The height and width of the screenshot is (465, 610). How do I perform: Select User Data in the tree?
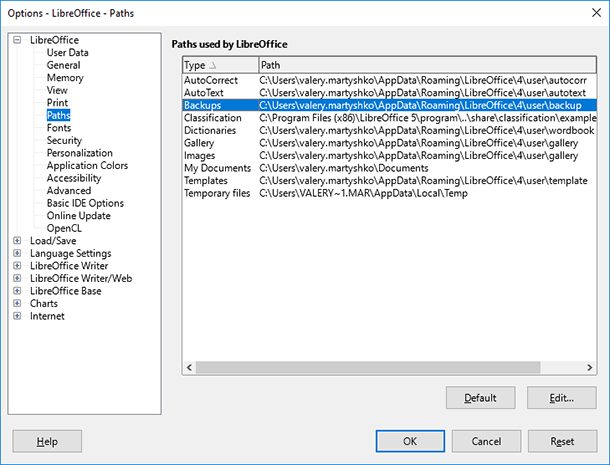(x=68, y=53)
